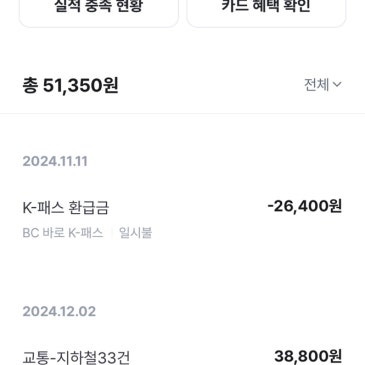Open the K-패스 환급금 transaction

coord(182,219)
